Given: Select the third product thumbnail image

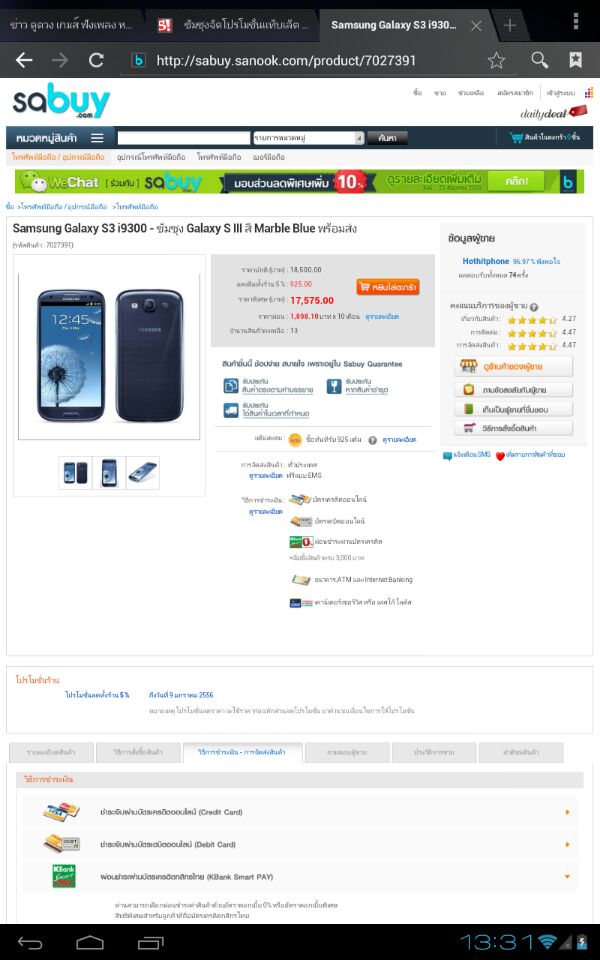Looking at the screenshot, I should 143,473.
